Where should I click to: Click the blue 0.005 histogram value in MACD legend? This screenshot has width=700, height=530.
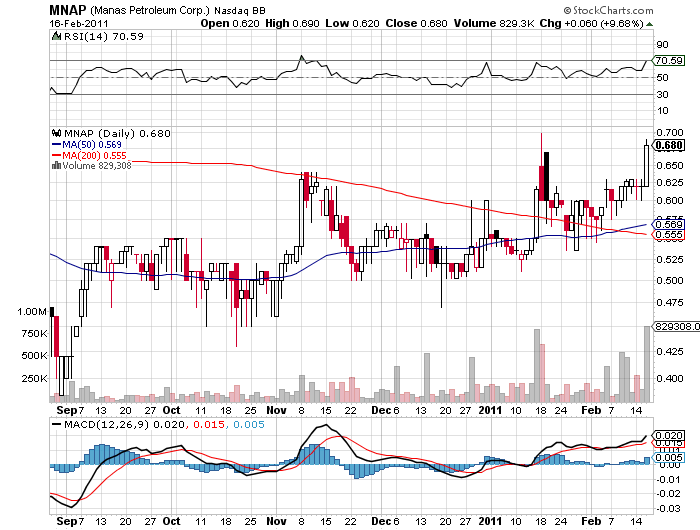pyautogui.click(x=249, y=425)
